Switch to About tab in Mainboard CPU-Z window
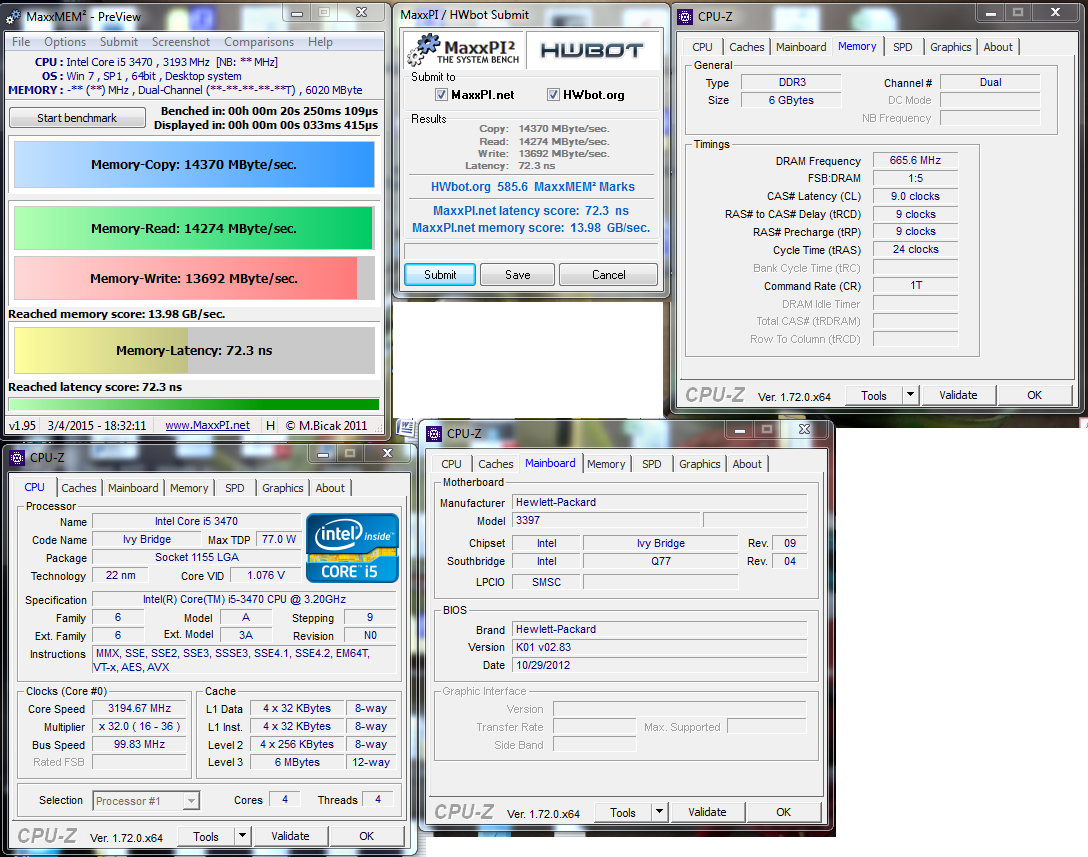 pyautogui.click(x=747, y=464)
